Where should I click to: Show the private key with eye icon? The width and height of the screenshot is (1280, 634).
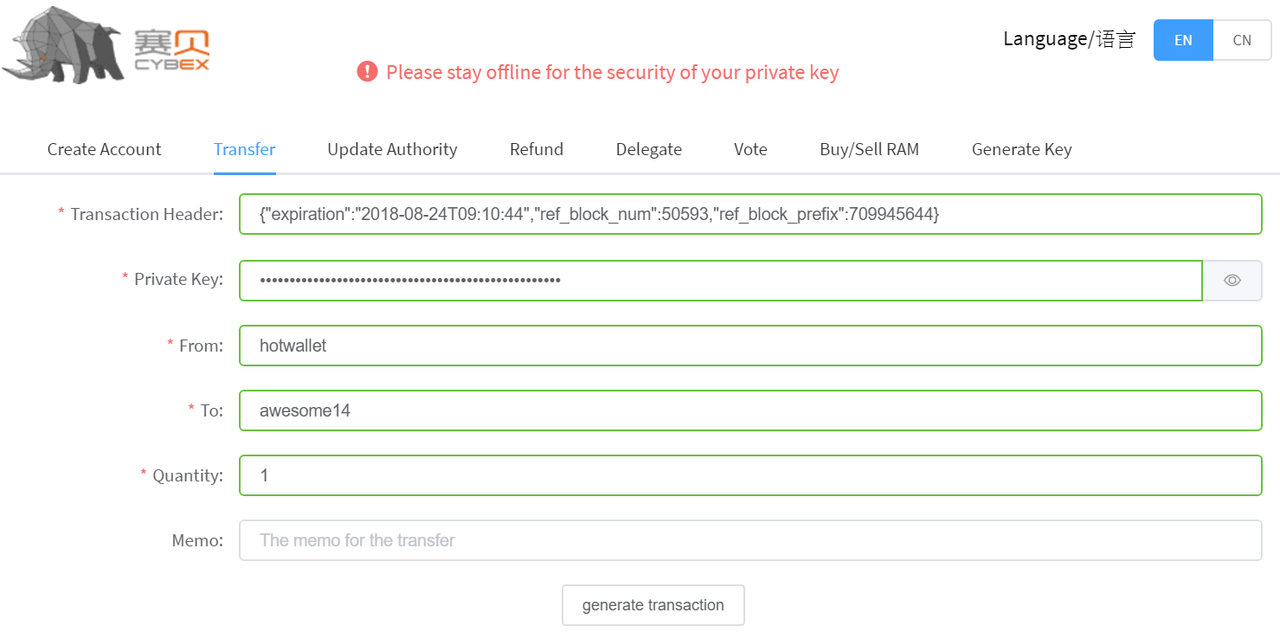pos(1232,280)
